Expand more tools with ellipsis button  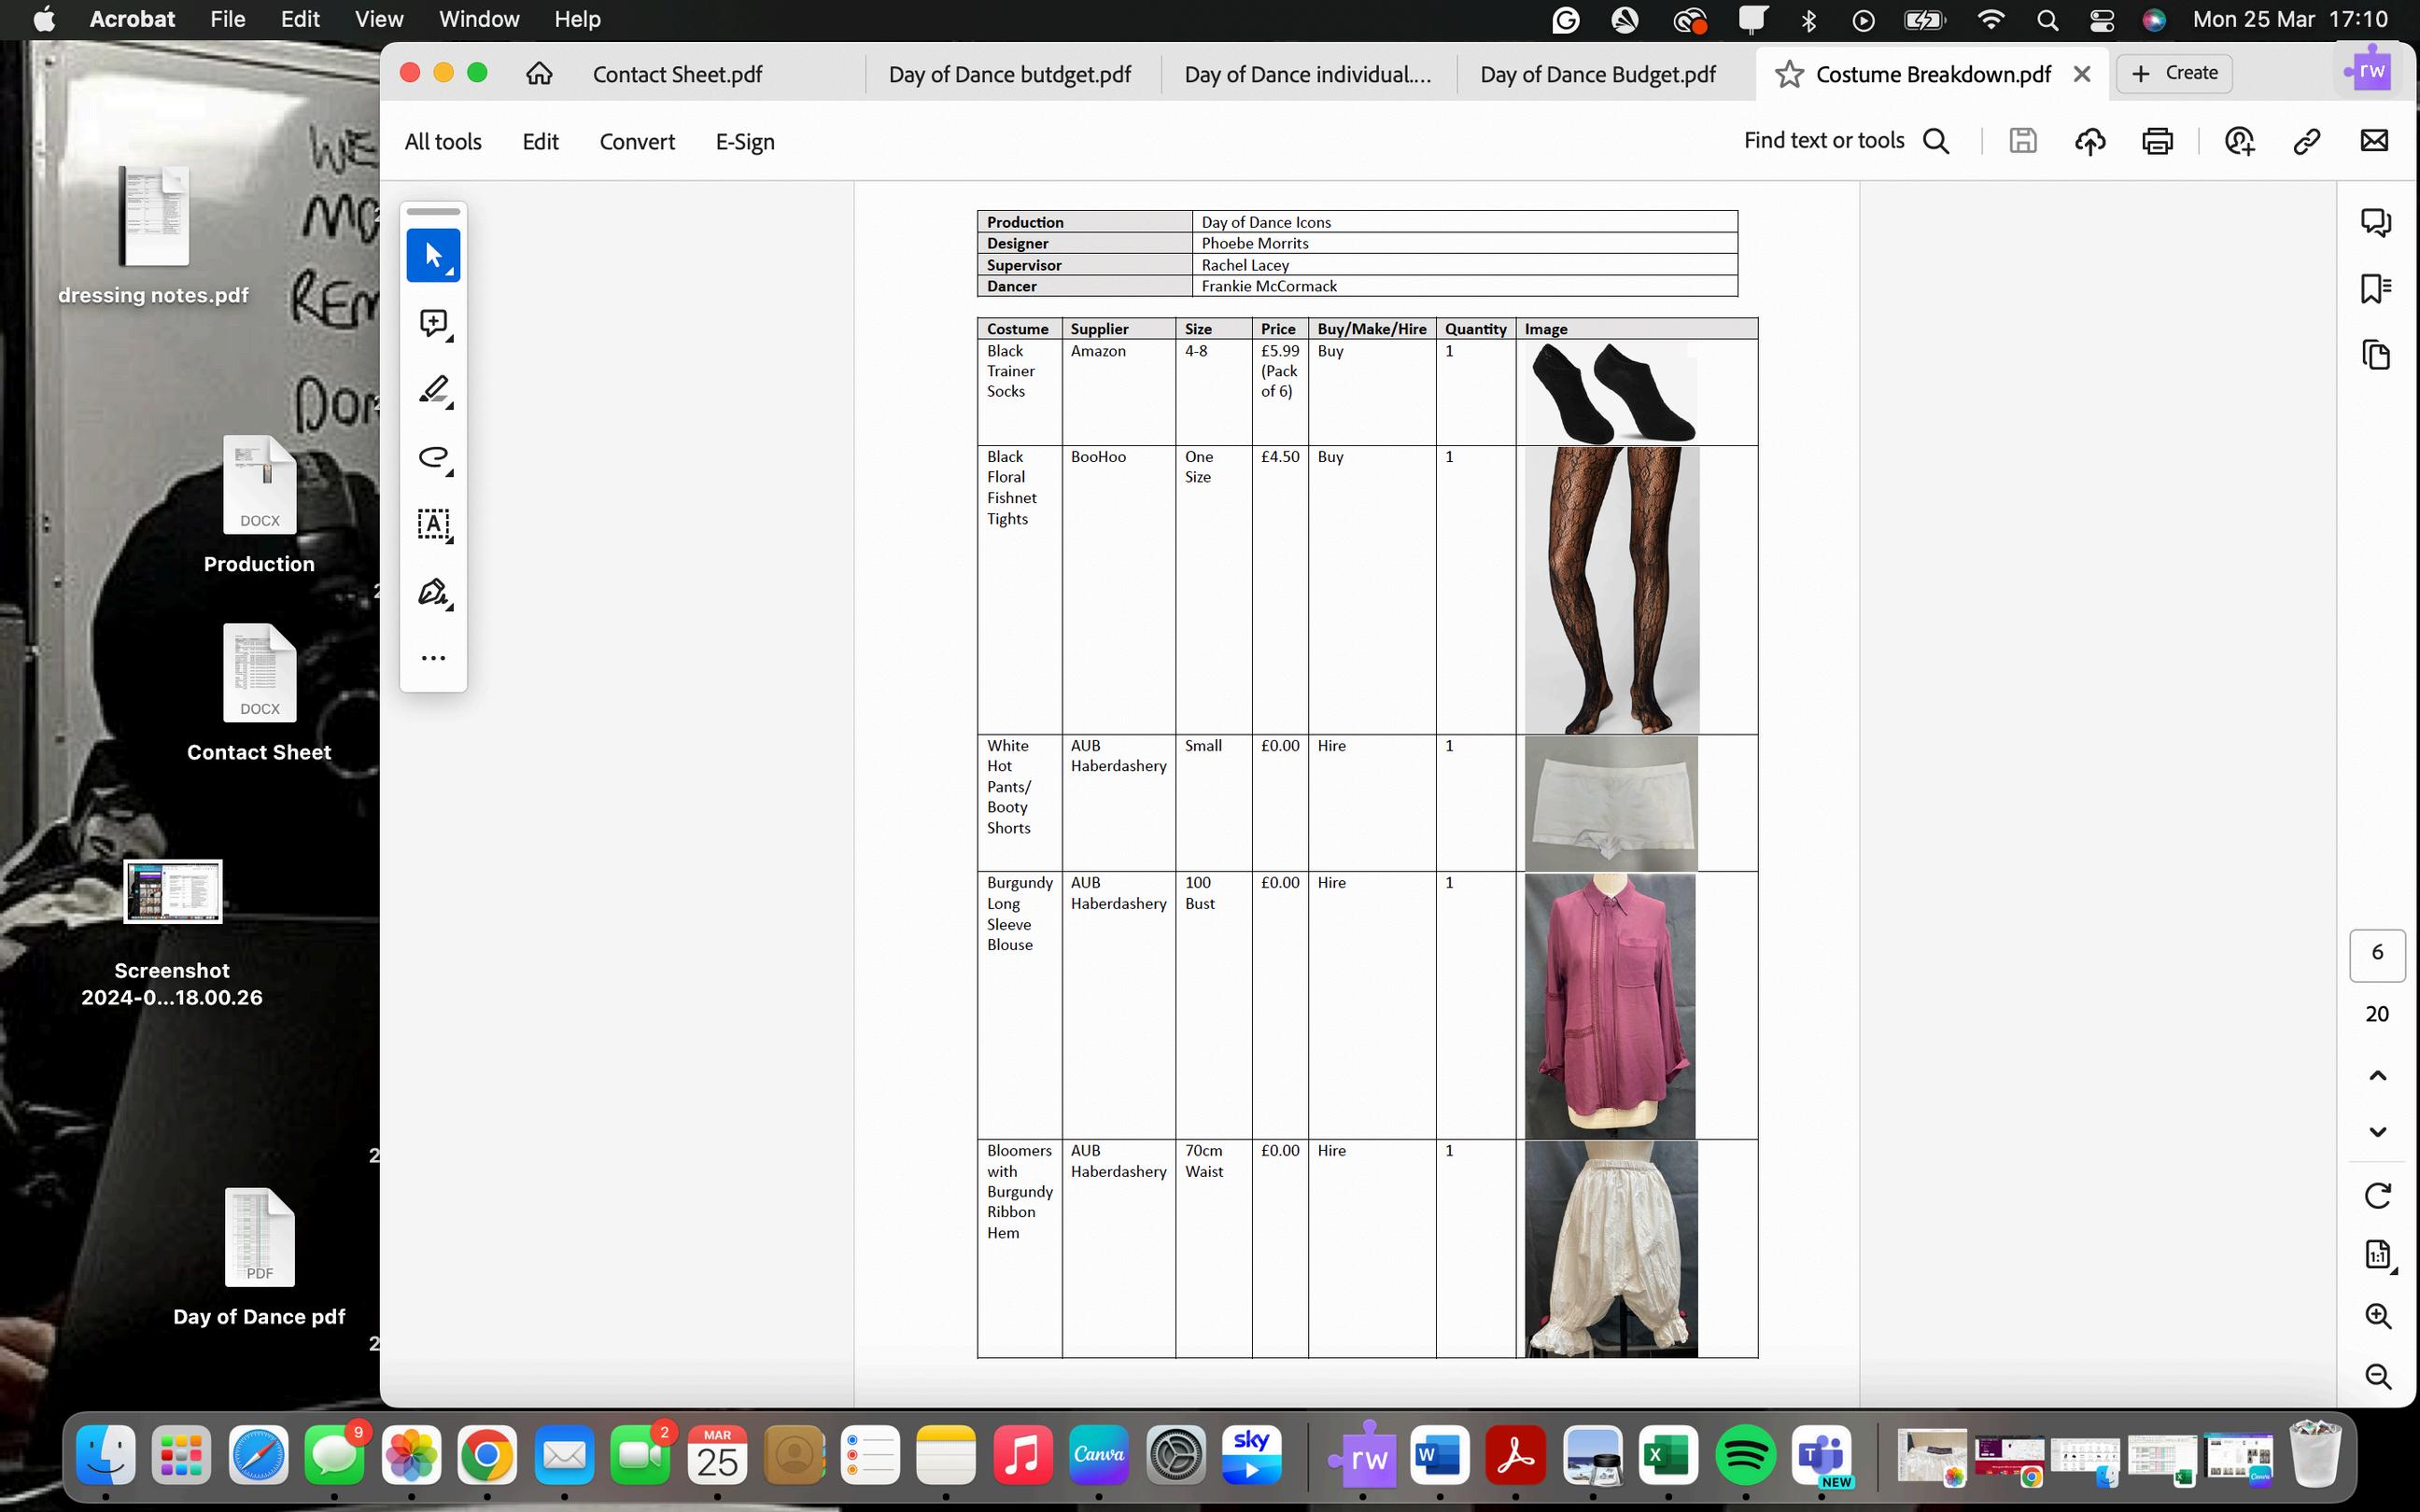[x=433, y=658]
